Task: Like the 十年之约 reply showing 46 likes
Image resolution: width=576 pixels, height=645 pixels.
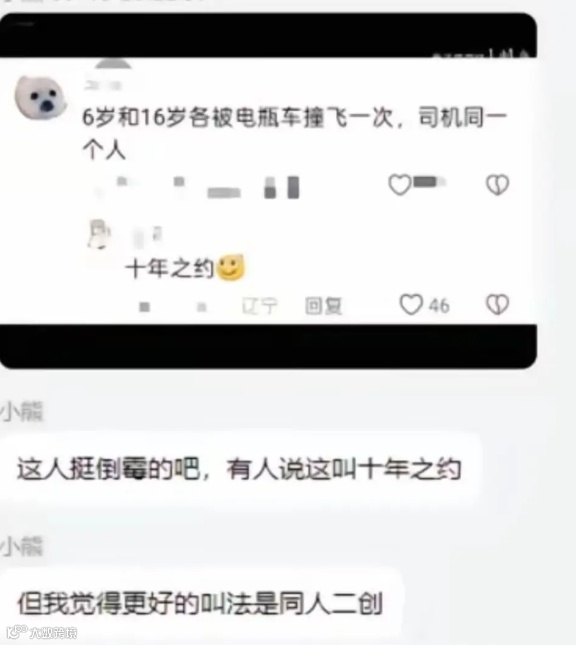Action: [411, 305]
